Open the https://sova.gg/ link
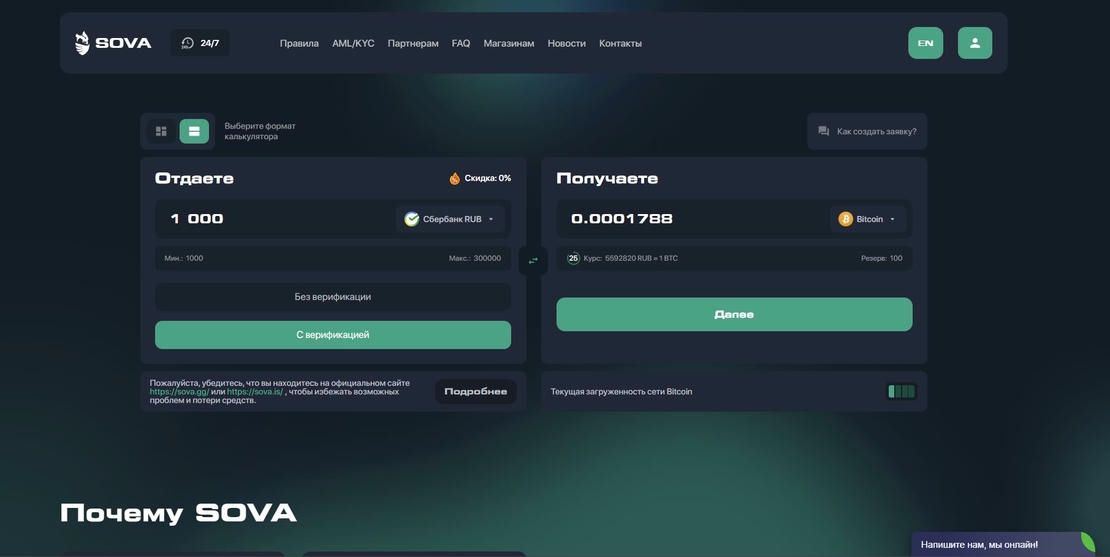This screenshot has width=1110, height=557. [x=179, y=391]
